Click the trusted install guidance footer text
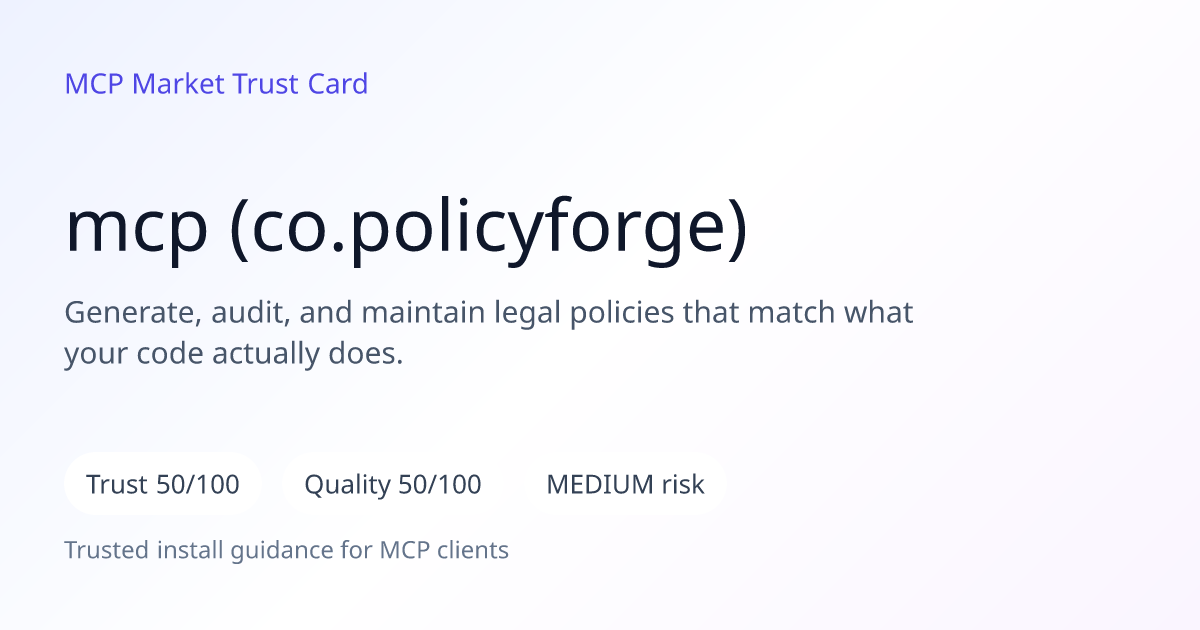Screen dimensions: 1200x630 pos(287,550)
